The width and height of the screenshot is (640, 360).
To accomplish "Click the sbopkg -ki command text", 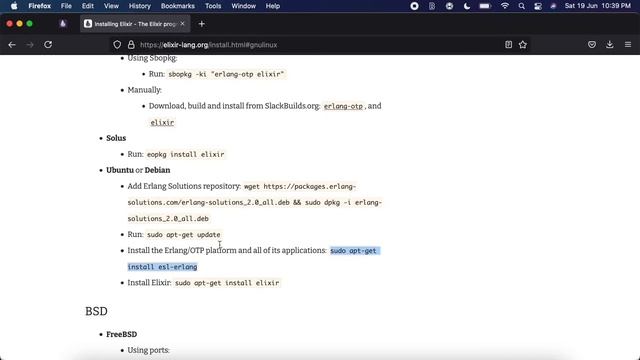I will tap(226, 74).
